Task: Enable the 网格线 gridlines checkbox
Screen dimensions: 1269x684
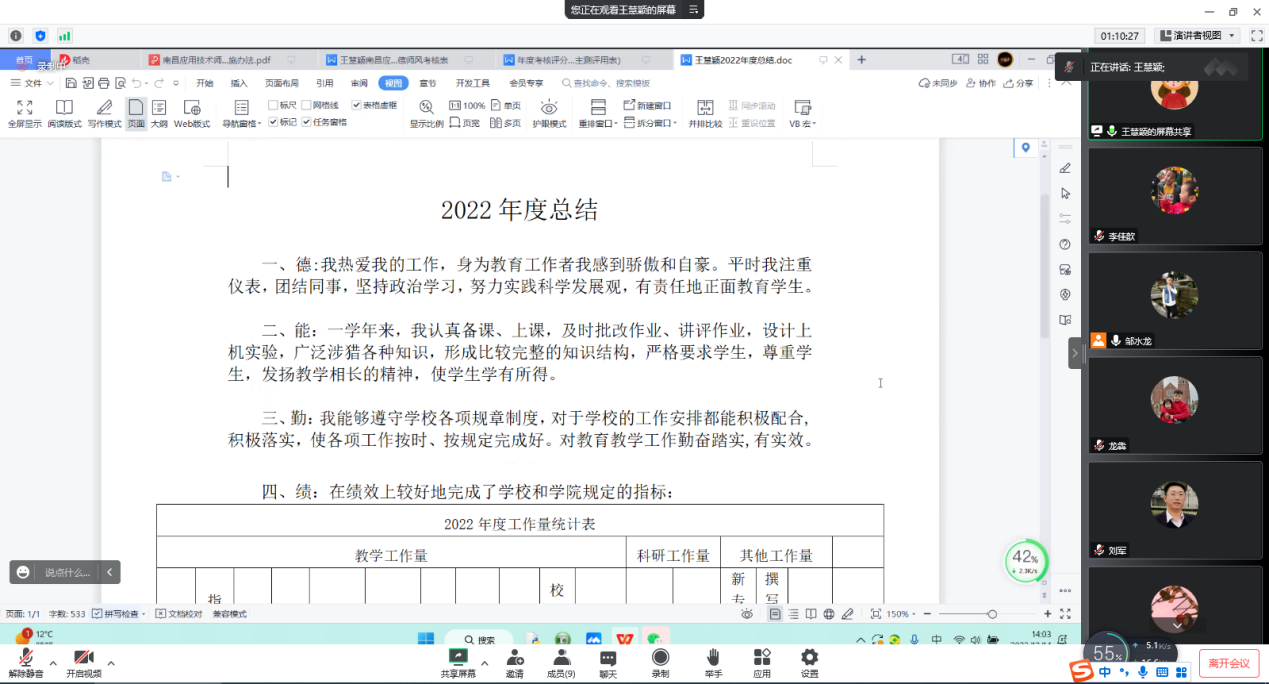Action: (x=307, y=105)
